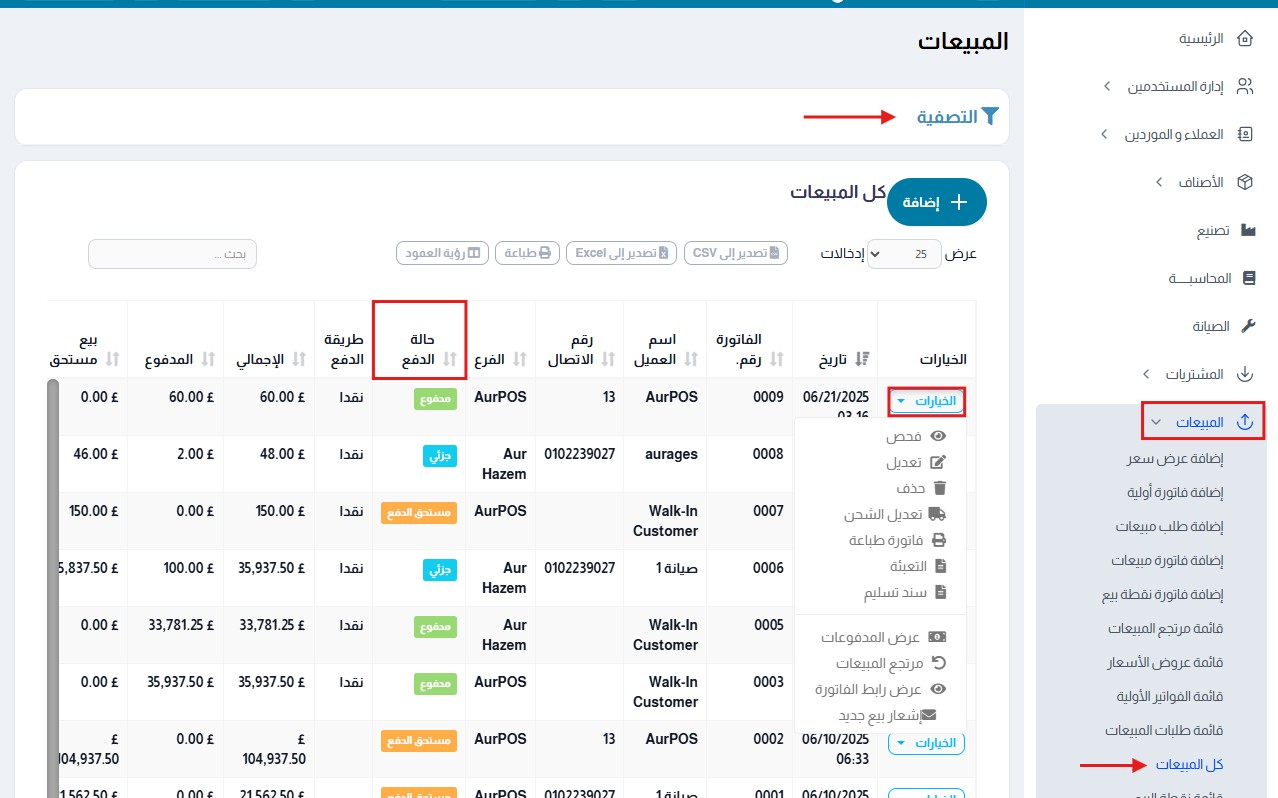The height and width of the screenshot is (798, 1278).
Task: Click the eye icon for عرض رابط الفاتورة
Action: [938, 689]
